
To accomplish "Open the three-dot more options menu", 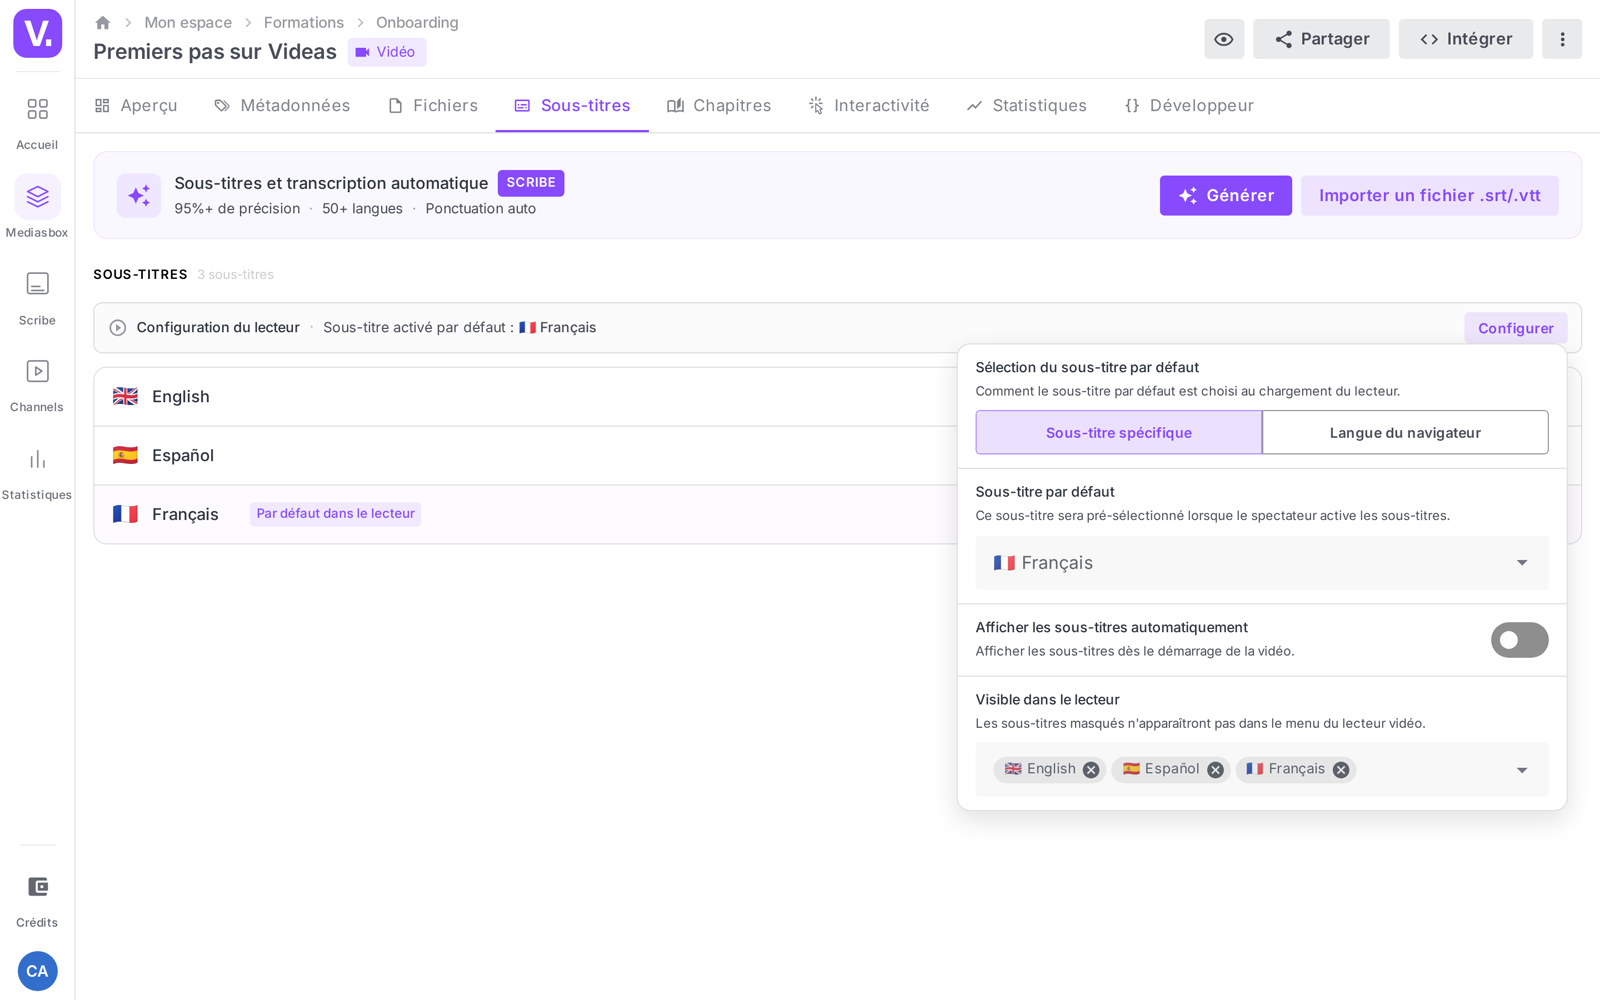I will 1562,39.
